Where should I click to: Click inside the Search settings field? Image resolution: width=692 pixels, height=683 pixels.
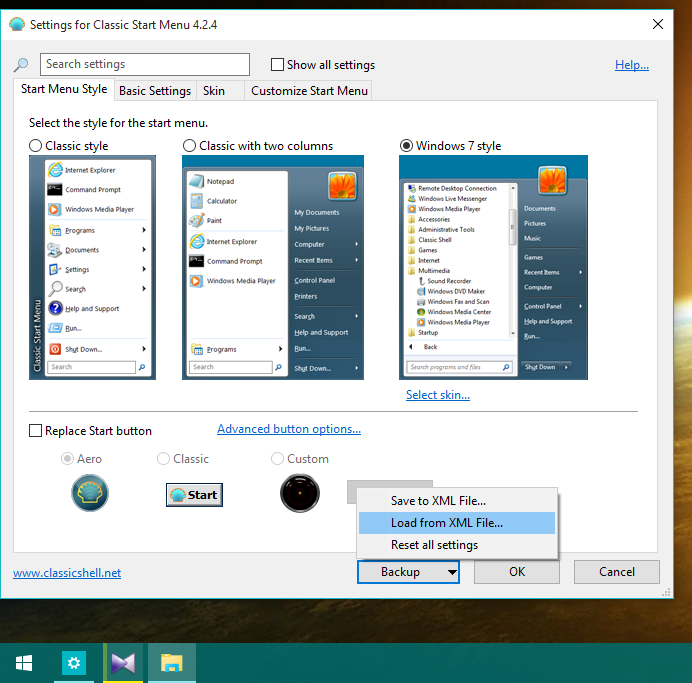pos(145,64)
